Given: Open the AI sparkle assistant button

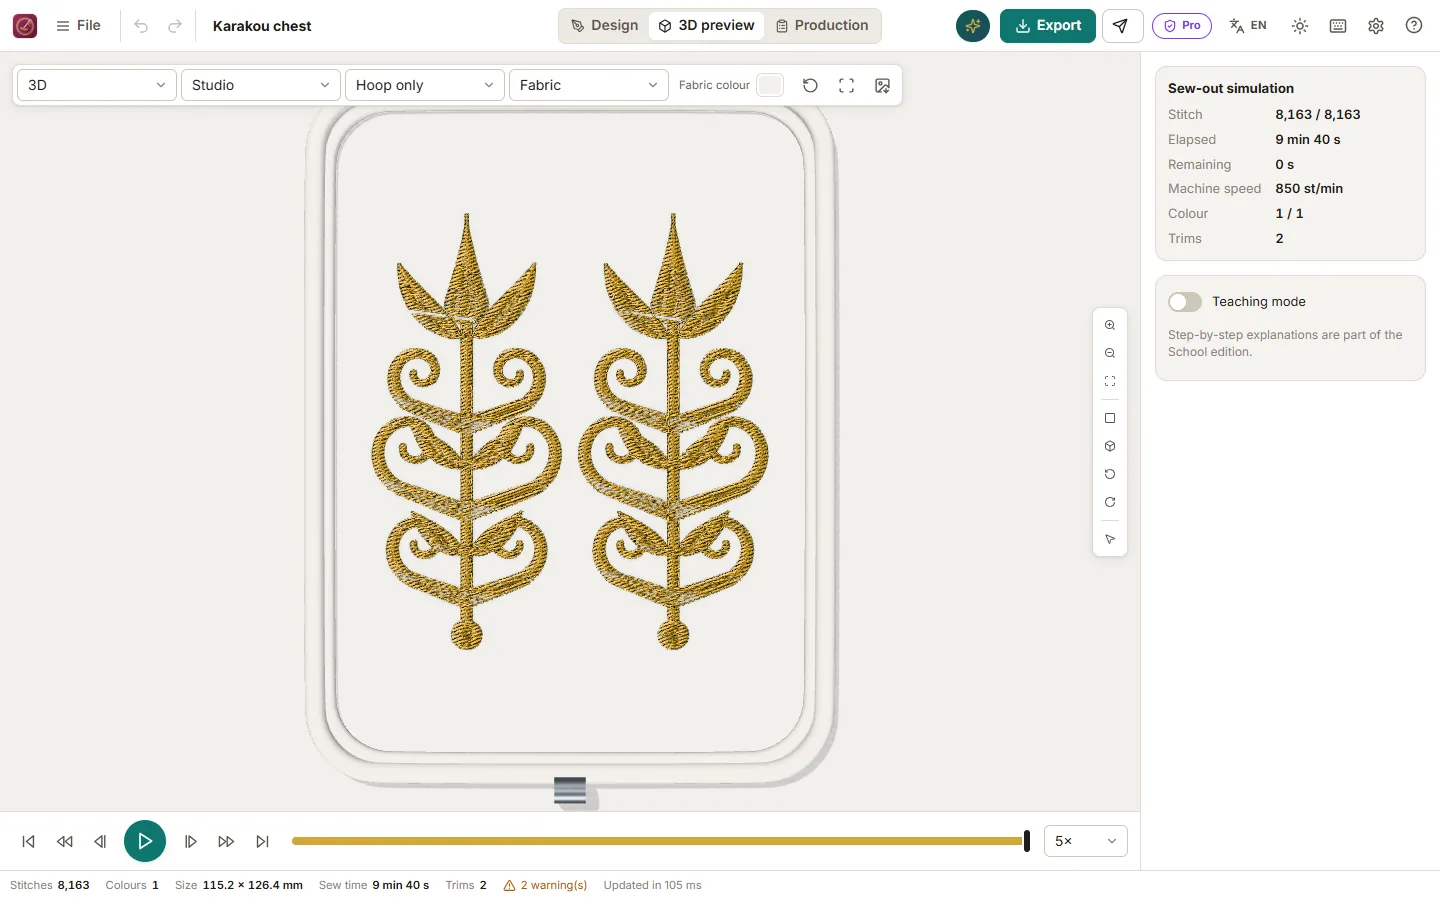Looking at the screenshot, I should pyautogui.click(x=973, y=26).
